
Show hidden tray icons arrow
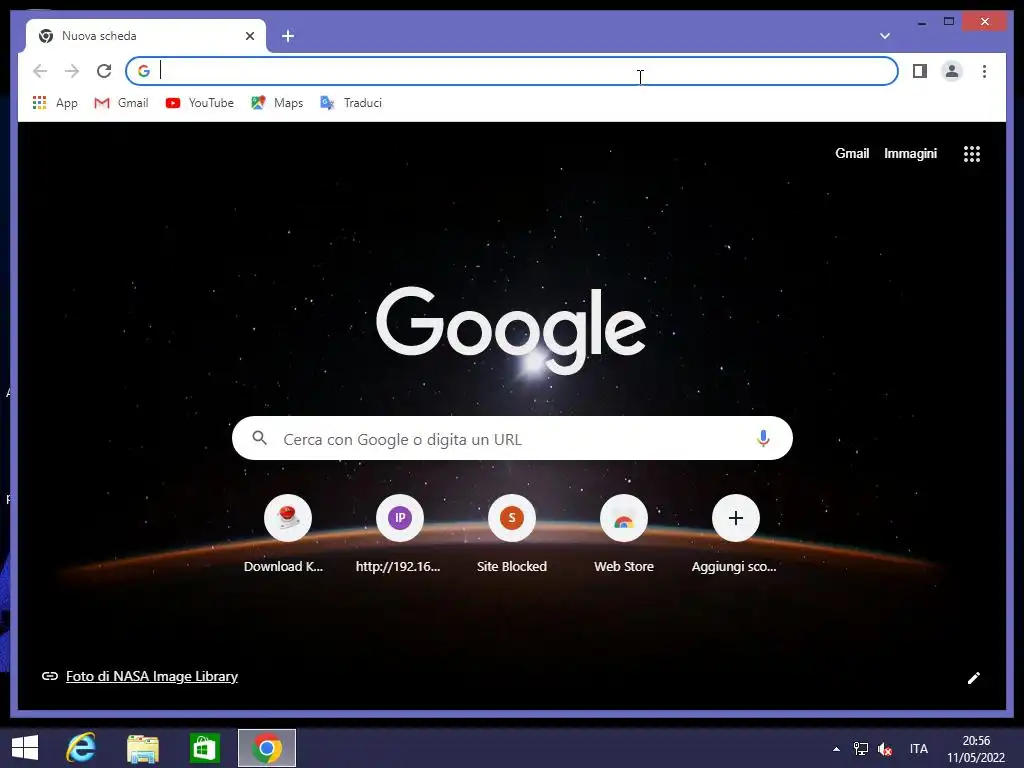click(x=836, y=749)
